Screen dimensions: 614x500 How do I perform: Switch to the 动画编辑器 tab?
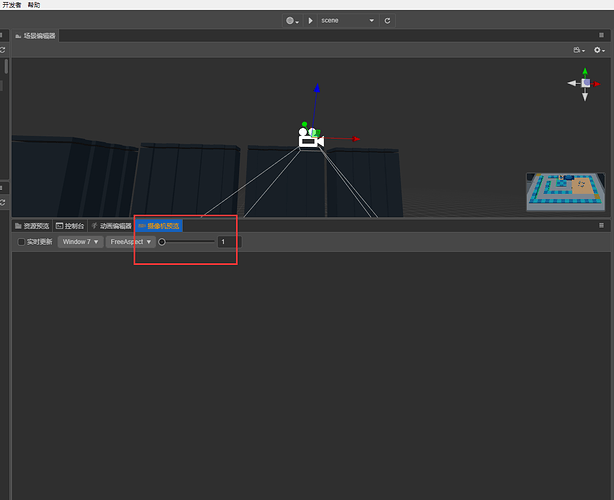[112, 226]
